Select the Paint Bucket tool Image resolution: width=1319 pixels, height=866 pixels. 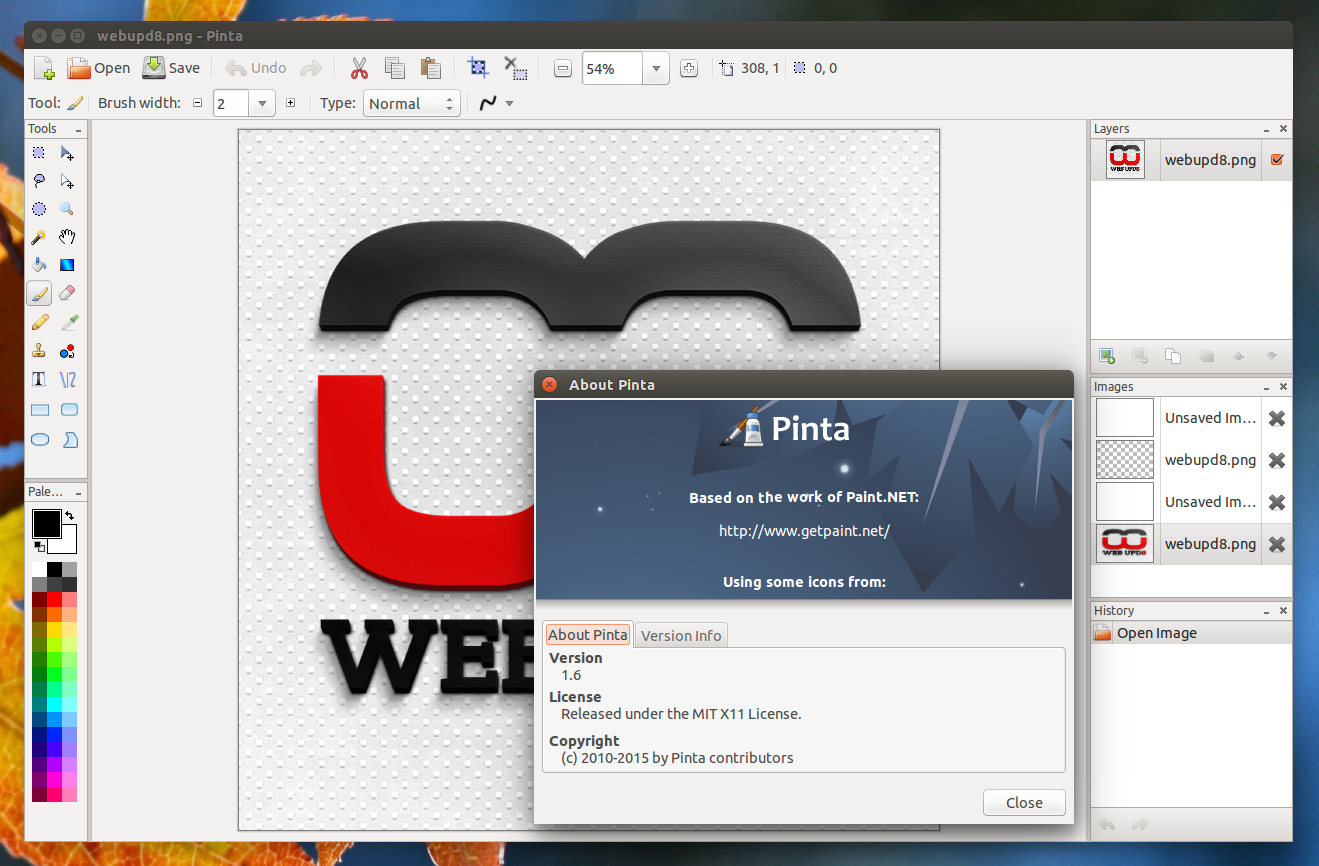(39, 265)
